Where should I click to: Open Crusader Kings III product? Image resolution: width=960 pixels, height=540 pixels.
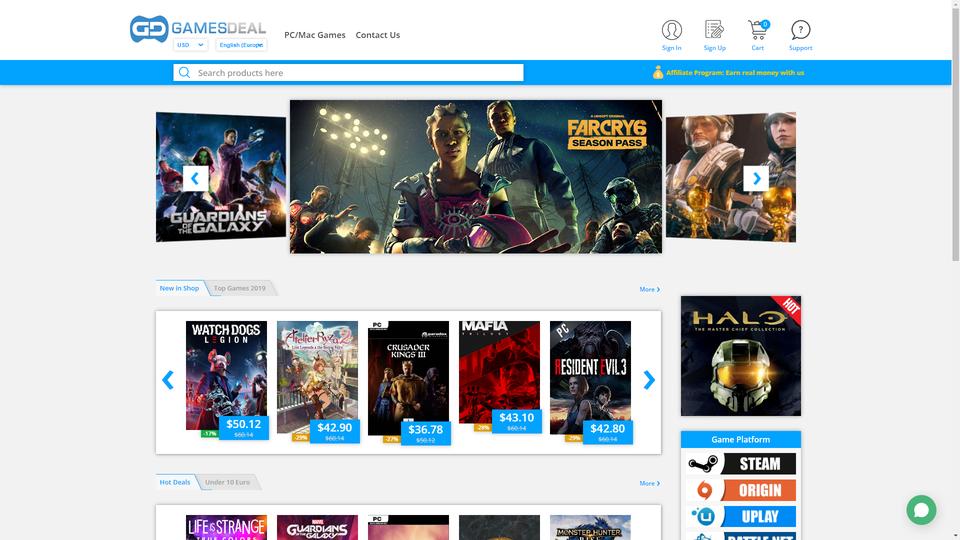408,378
